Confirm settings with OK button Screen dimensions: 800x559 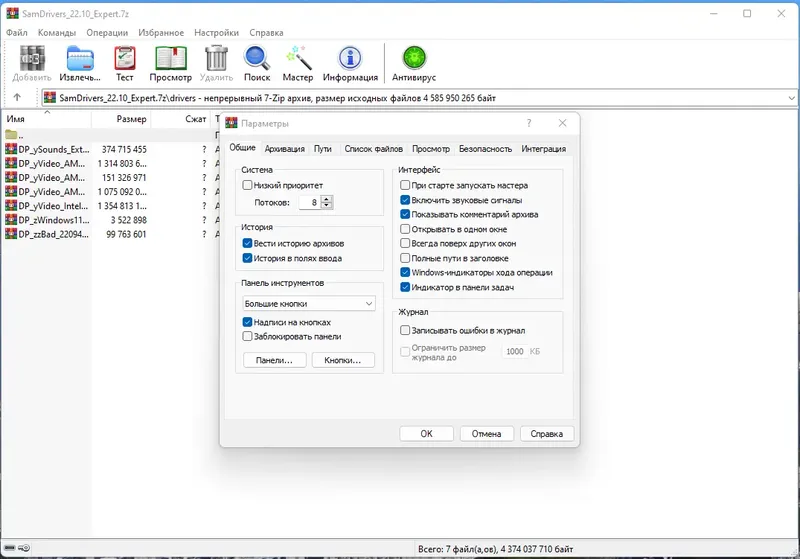(427, 434)
